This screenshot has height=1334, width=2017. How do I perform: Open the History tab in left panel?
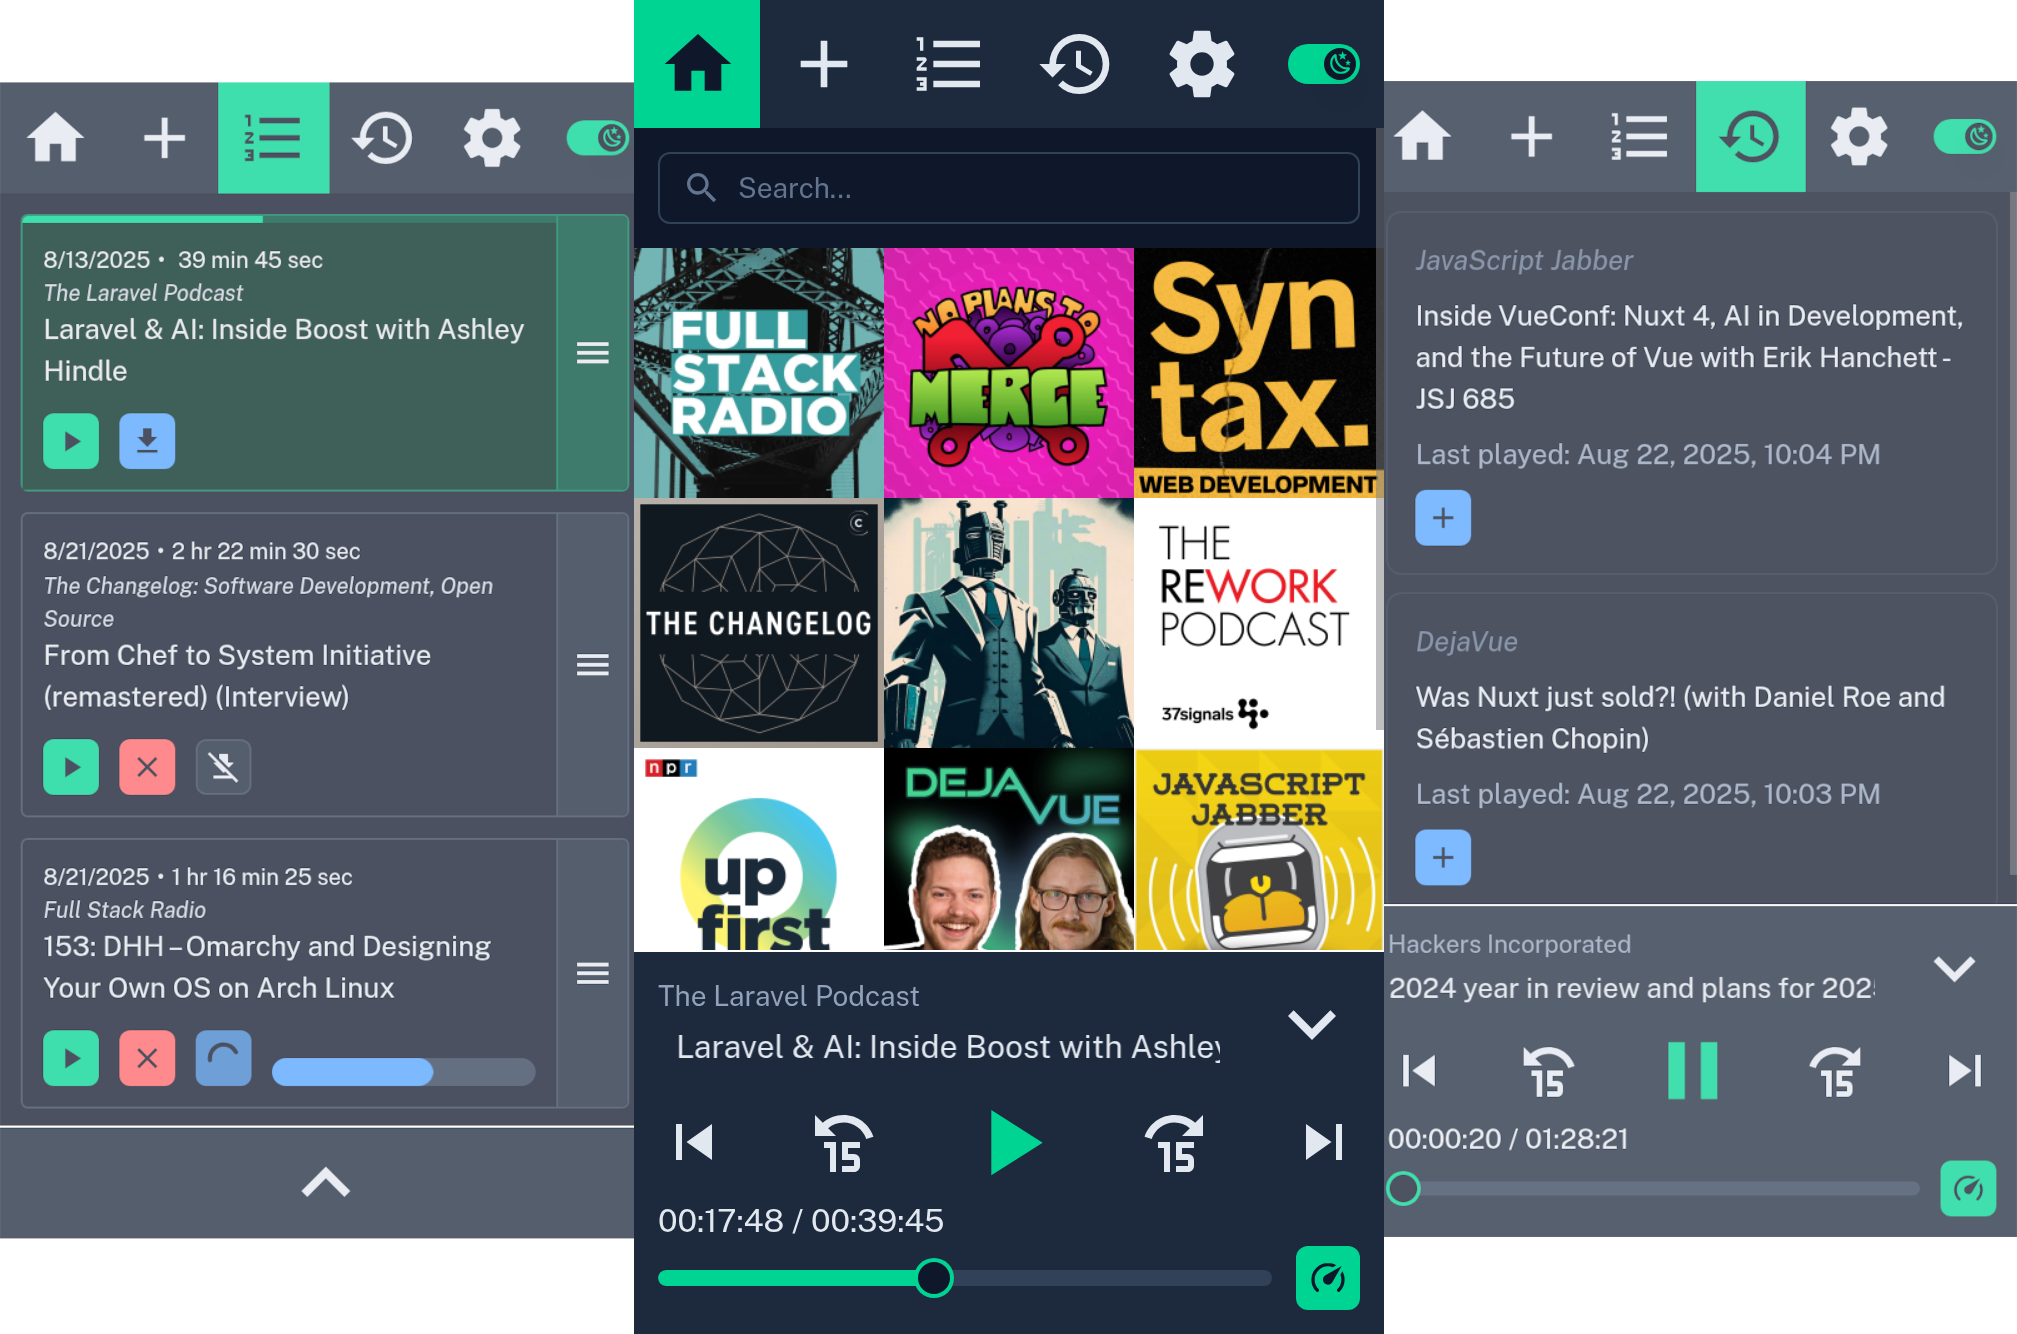[382, 137]
